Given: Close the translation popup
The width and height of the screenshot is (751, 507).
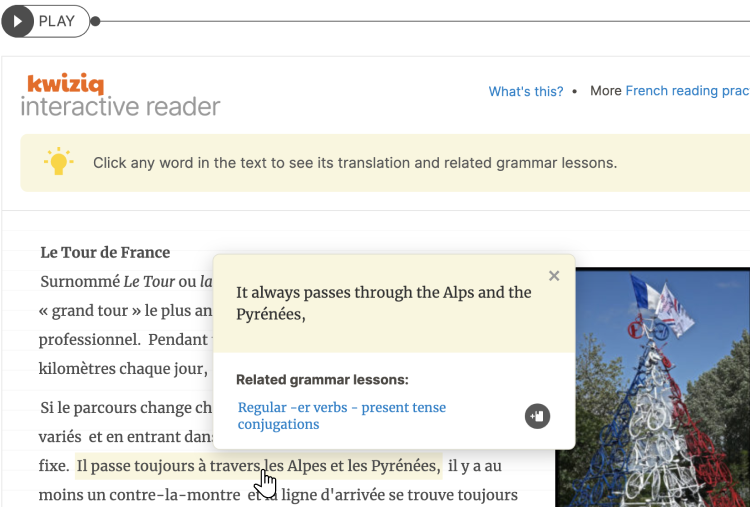Looking at the screenshot, I should click(554, 276).
